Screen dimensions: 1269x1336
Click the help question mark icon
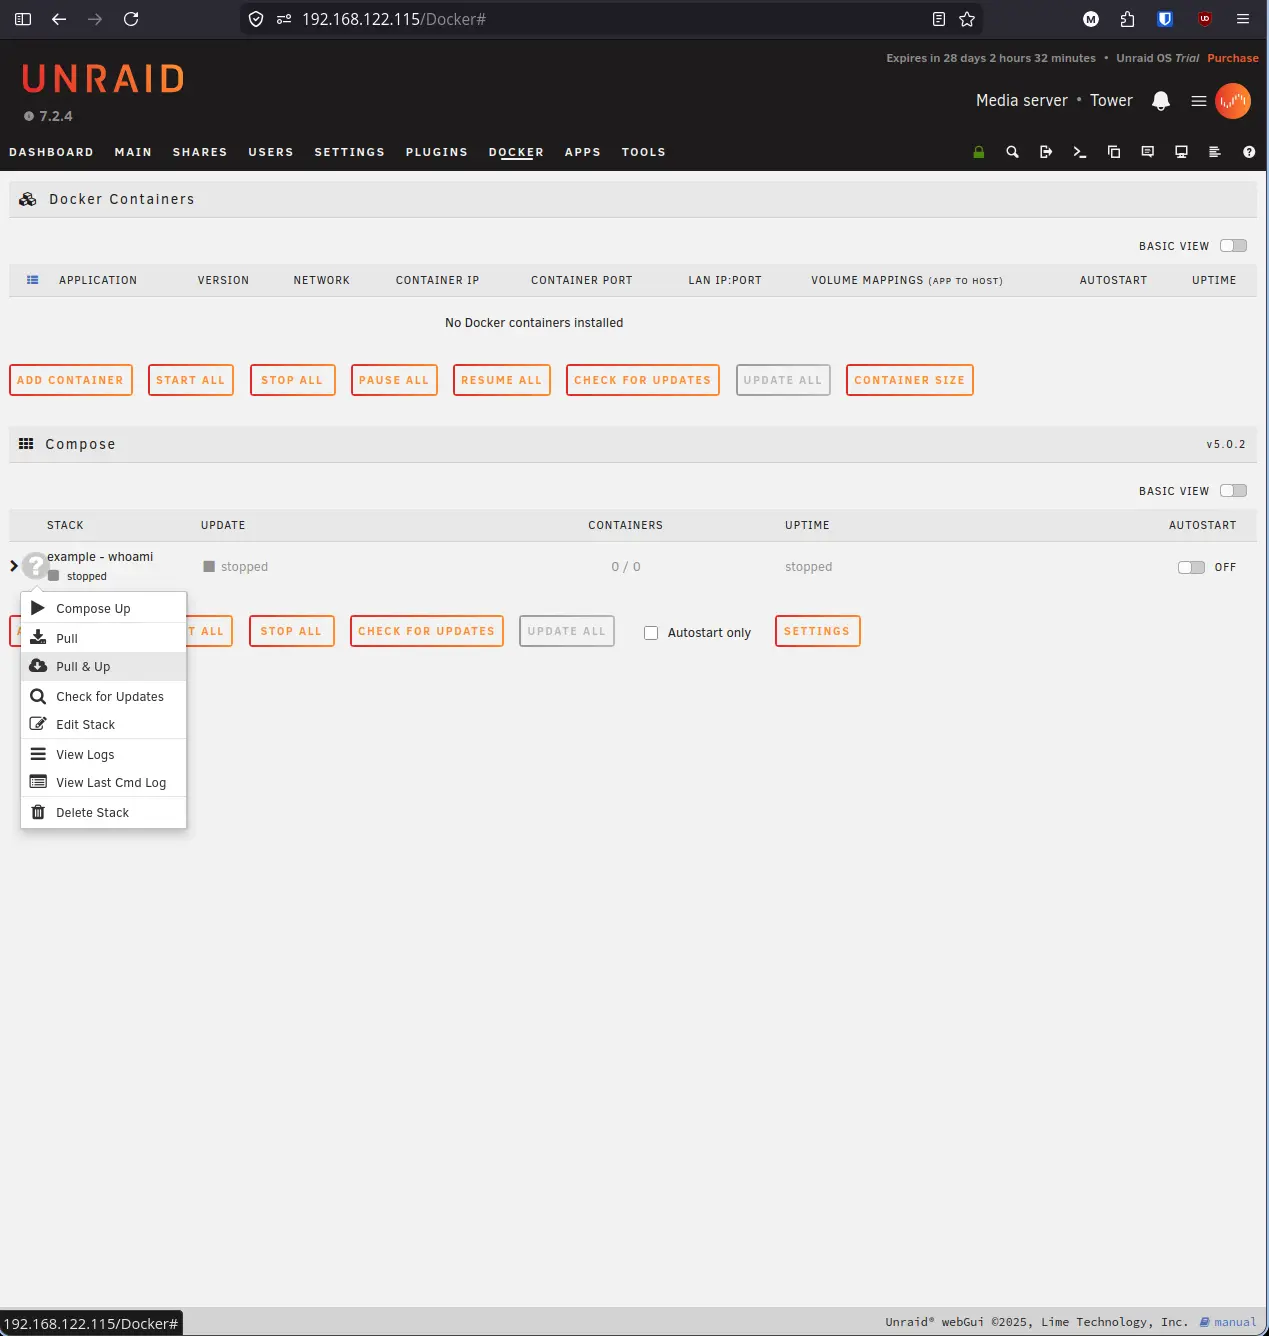(x=1249, y=152)
